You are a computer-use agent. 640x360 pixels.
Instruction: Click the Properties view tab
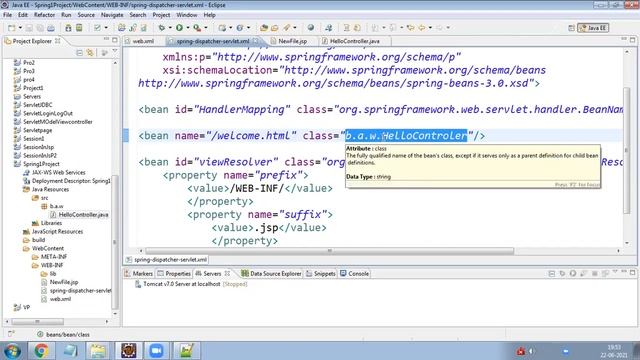point(174,273)
